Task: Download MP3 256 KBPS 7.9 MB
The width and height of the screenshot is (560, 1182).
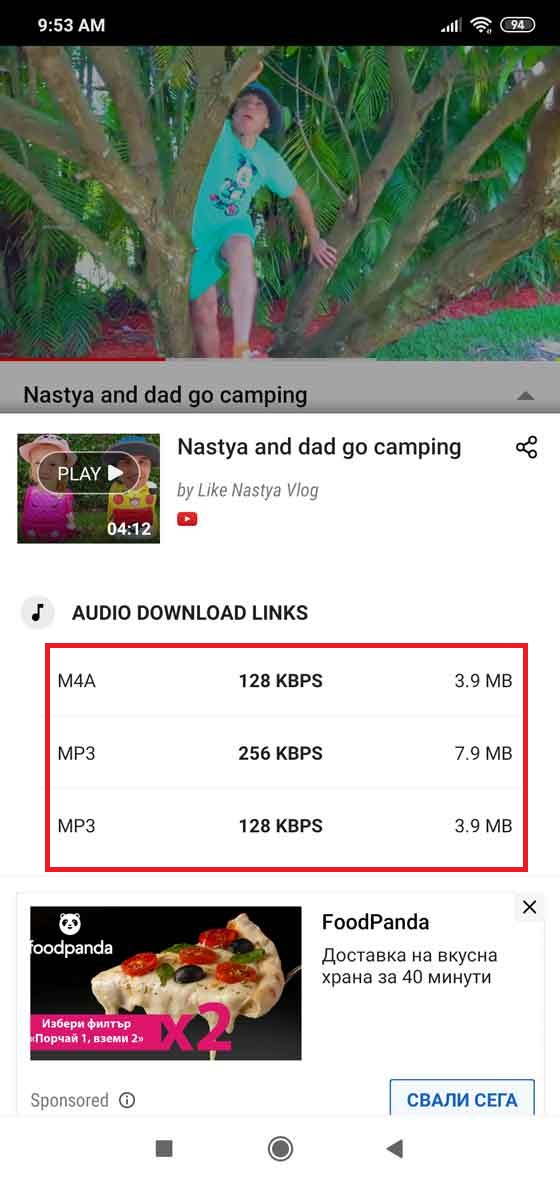Action: [x=285, y=752]
